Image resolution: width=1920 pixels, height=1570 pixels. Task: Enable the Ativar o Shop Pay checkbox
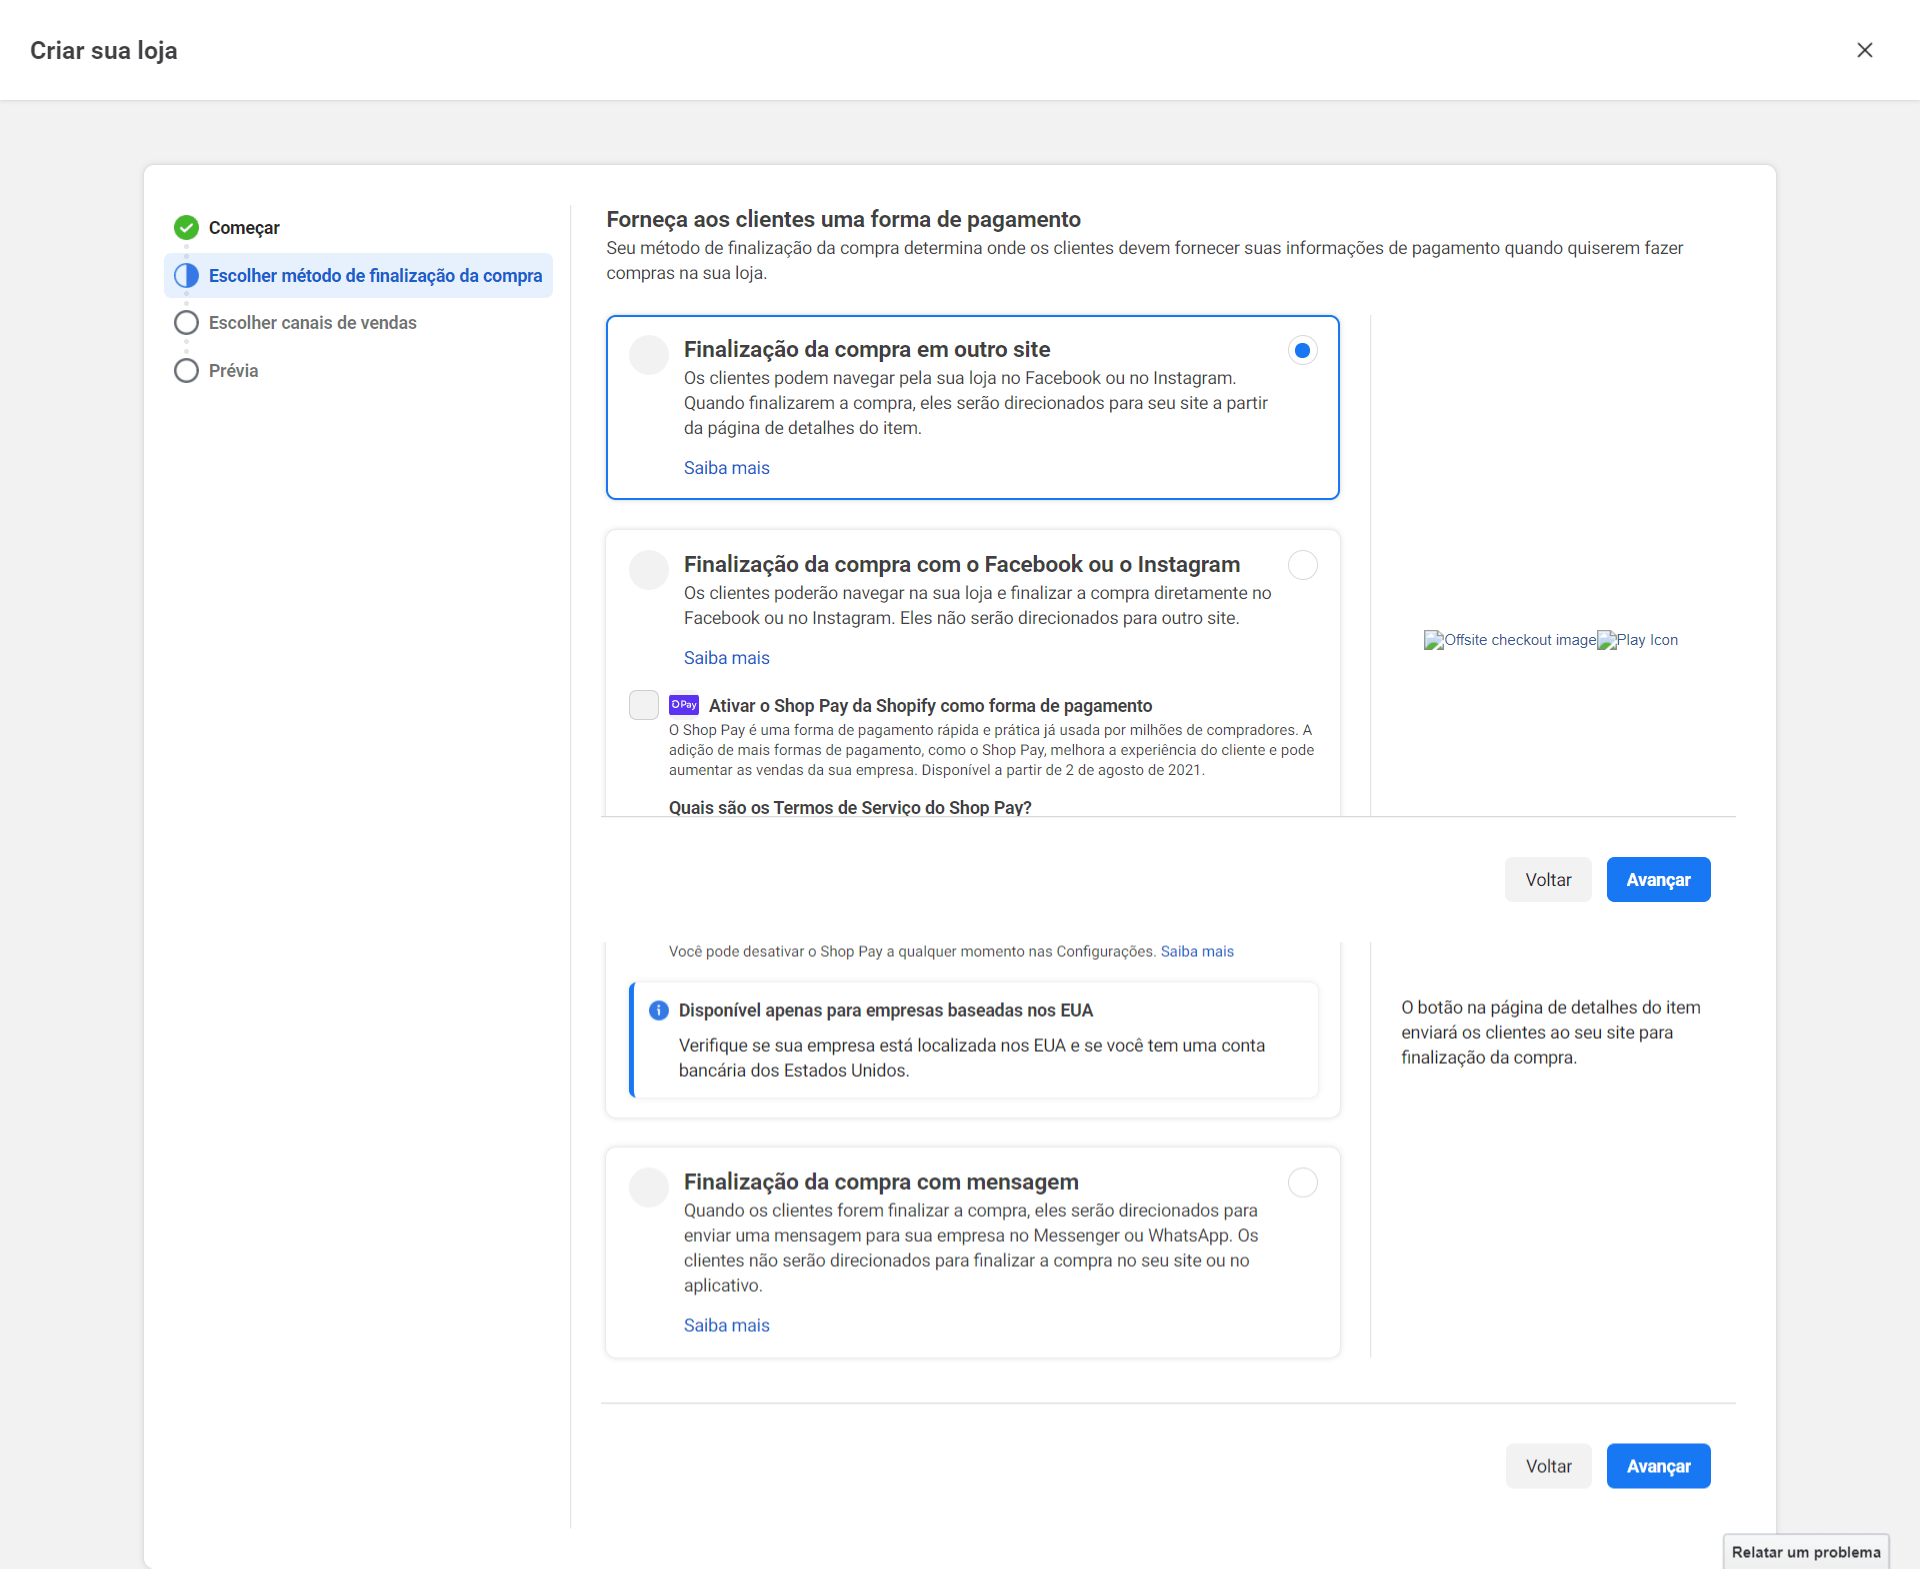644,705
